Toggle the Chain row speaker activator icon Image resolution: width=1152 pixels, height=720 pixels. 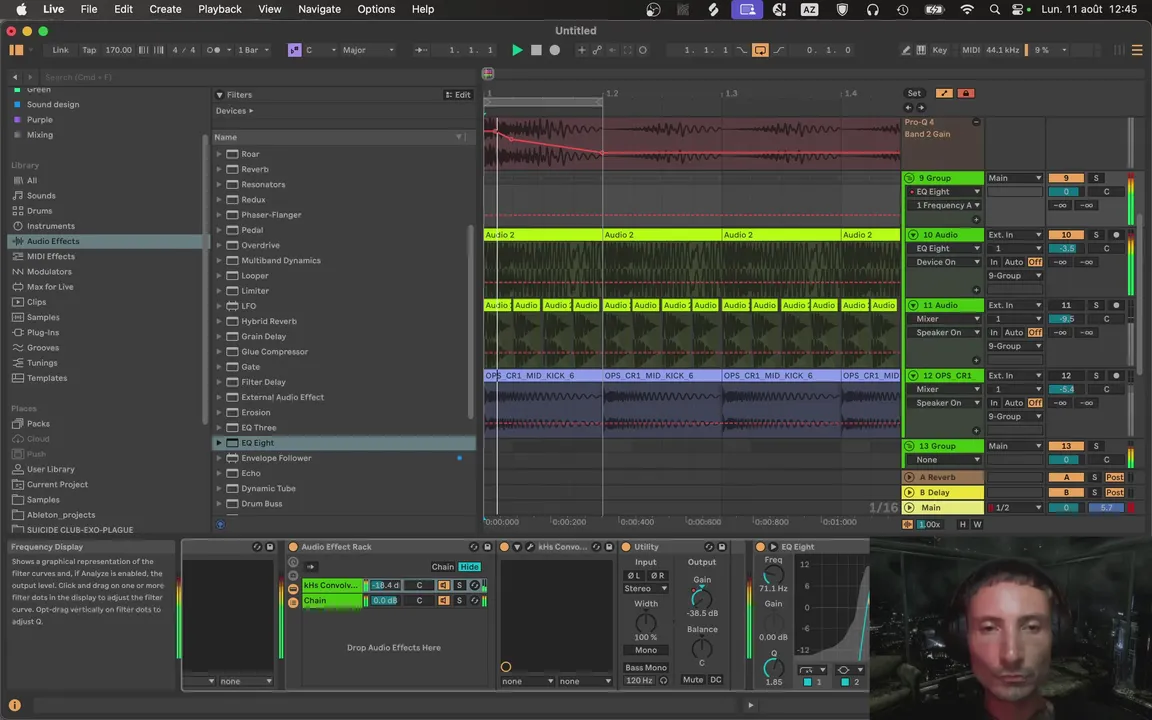click(x=444, y=601)
